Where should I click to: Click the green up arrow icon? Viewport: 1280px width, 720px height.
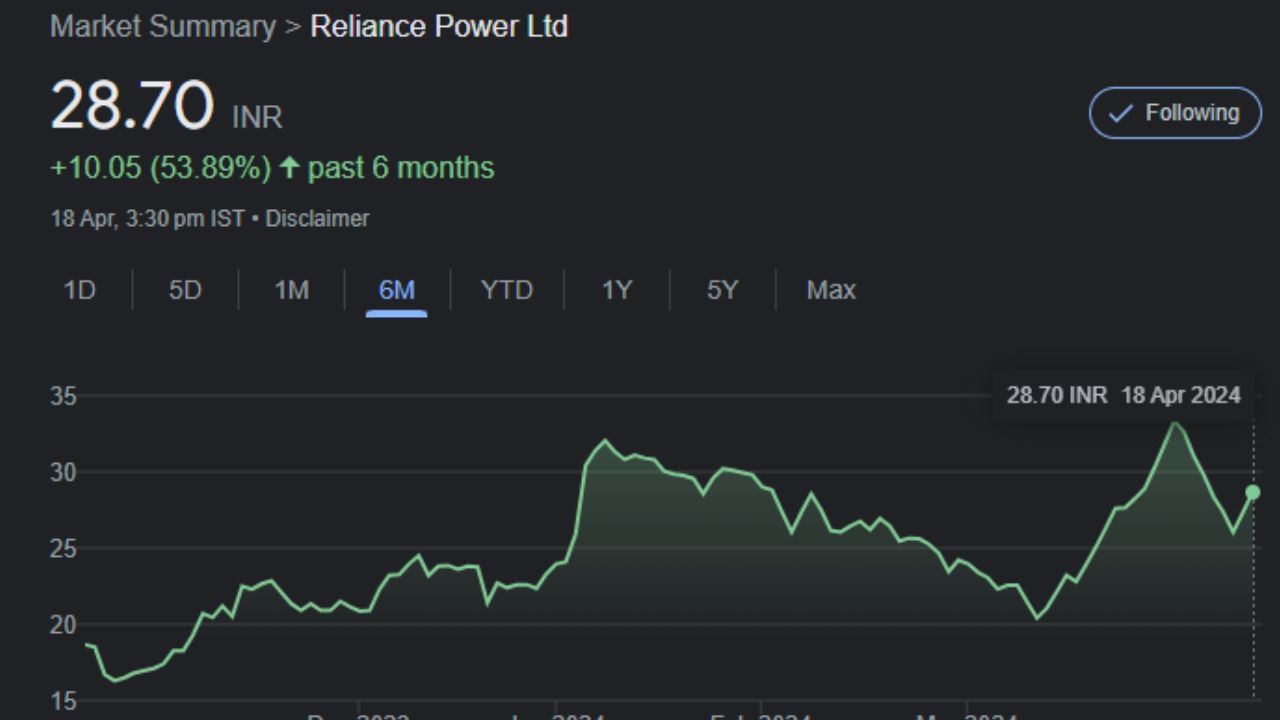[x=289, y=168]
